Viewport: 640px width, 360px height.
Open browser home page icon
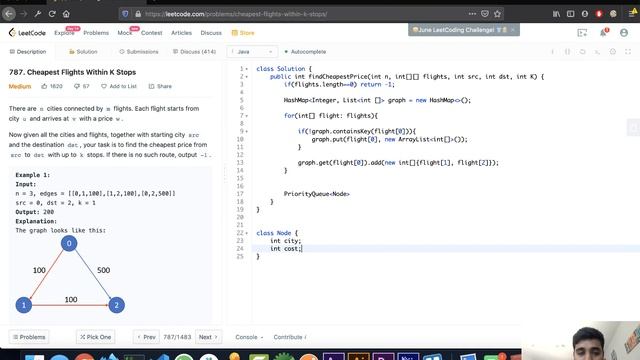(66, 14)
